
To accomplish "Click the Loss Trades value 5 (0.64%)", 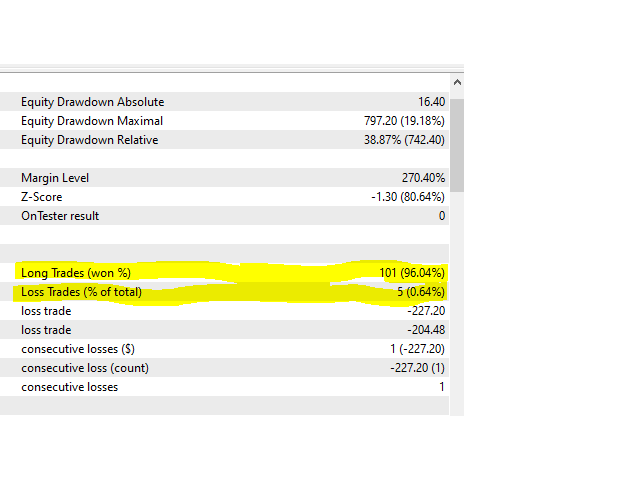I will tap(419, 292).
